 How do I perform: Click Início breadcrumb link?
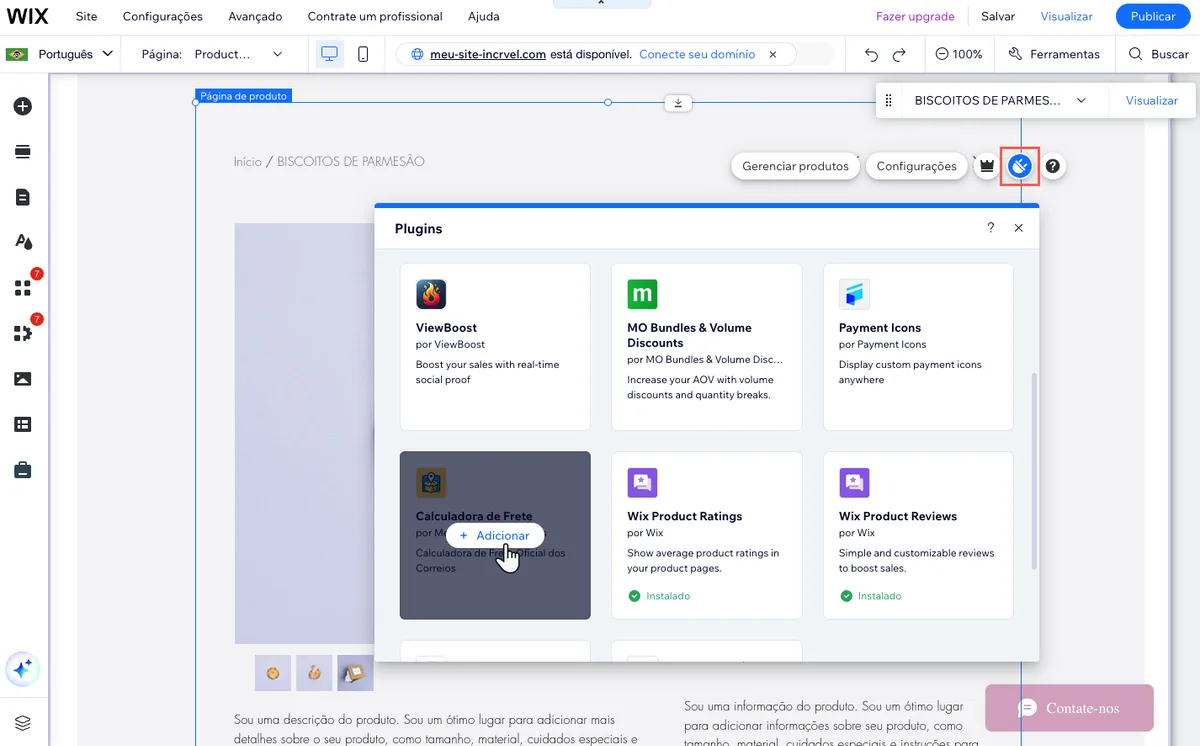point(248,161)
